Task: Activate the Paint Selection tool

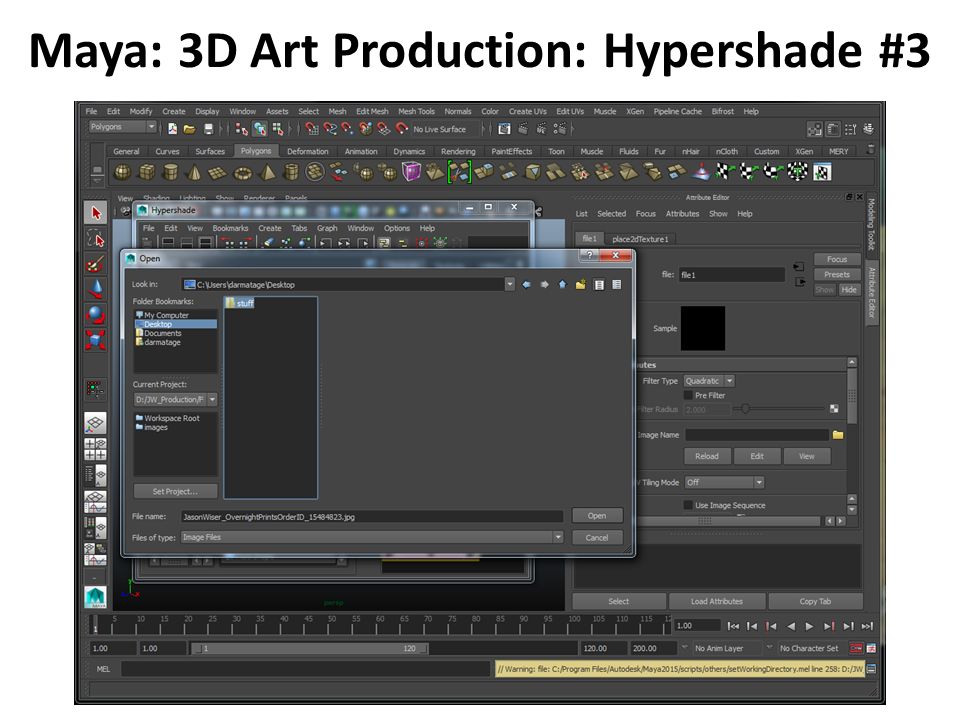Action: [96, 264]
